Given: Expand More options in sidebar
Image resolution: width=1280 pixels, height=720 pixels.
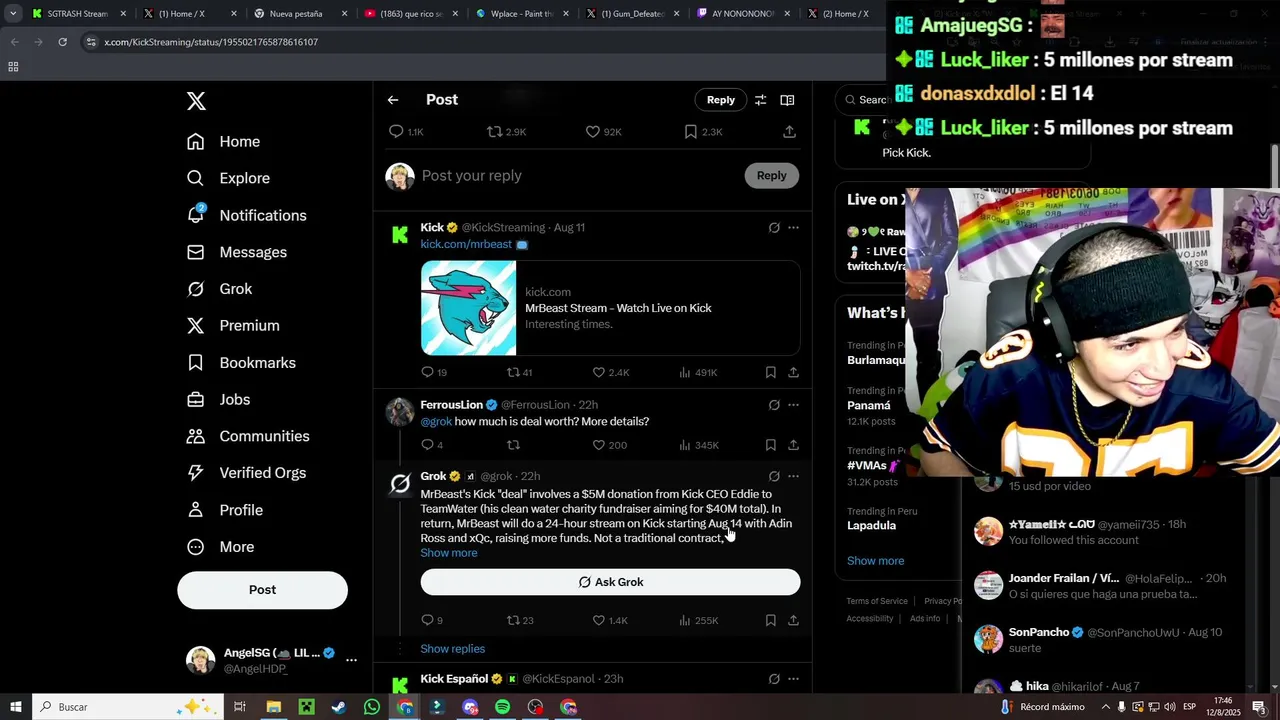Looking at the screenshot, I should click(221, 547).
